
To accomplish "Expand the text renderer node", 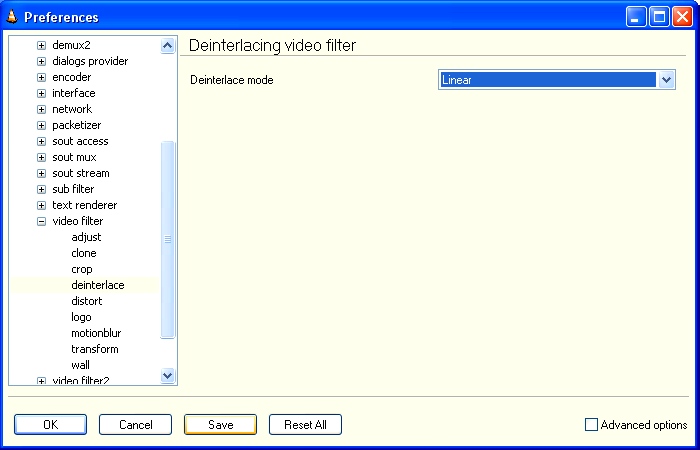I will 41,205.
